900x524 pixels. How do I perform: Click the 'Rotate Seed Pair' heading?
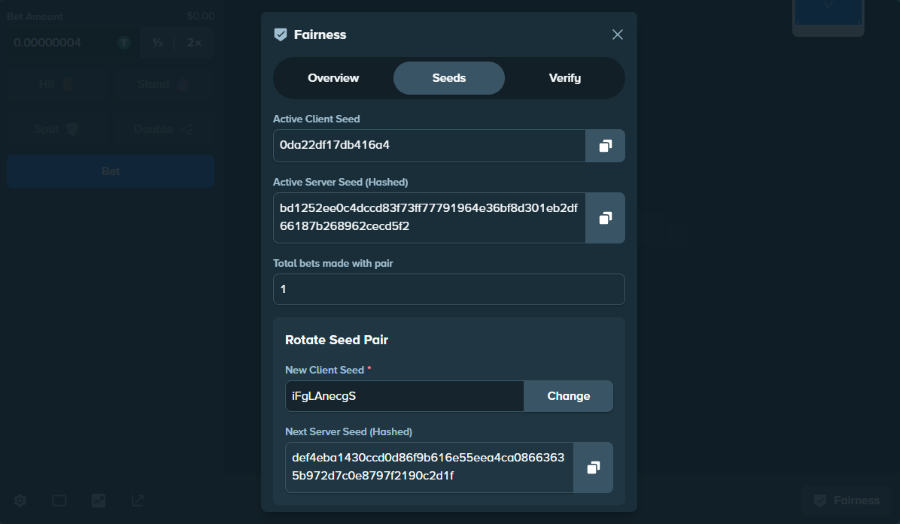[336, 340]
